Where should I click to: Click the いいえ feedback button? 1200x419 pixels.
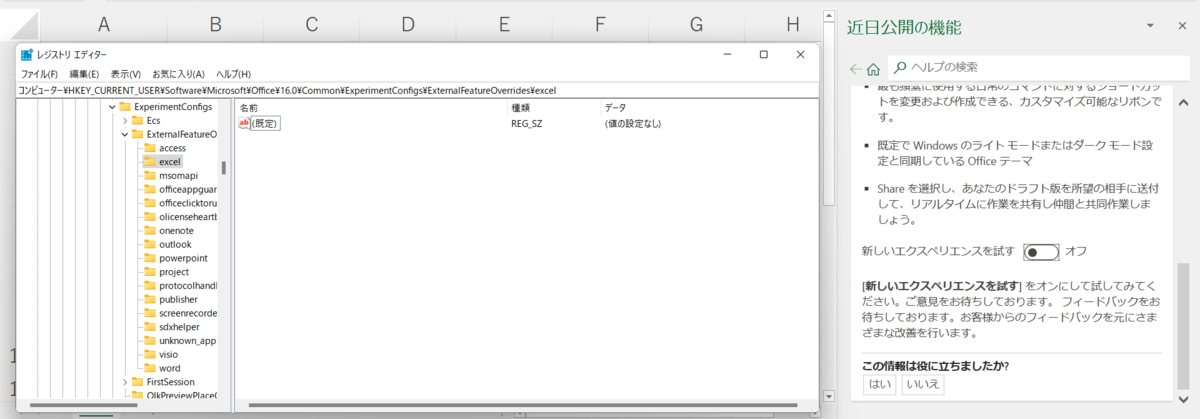click(922, 384)
